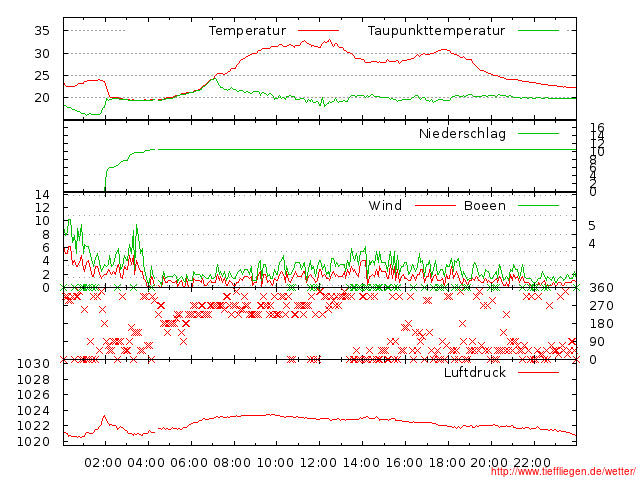640x480 pixels.
Task: Click the 270 wind direction axis value
Action: (x=601, y=306)
